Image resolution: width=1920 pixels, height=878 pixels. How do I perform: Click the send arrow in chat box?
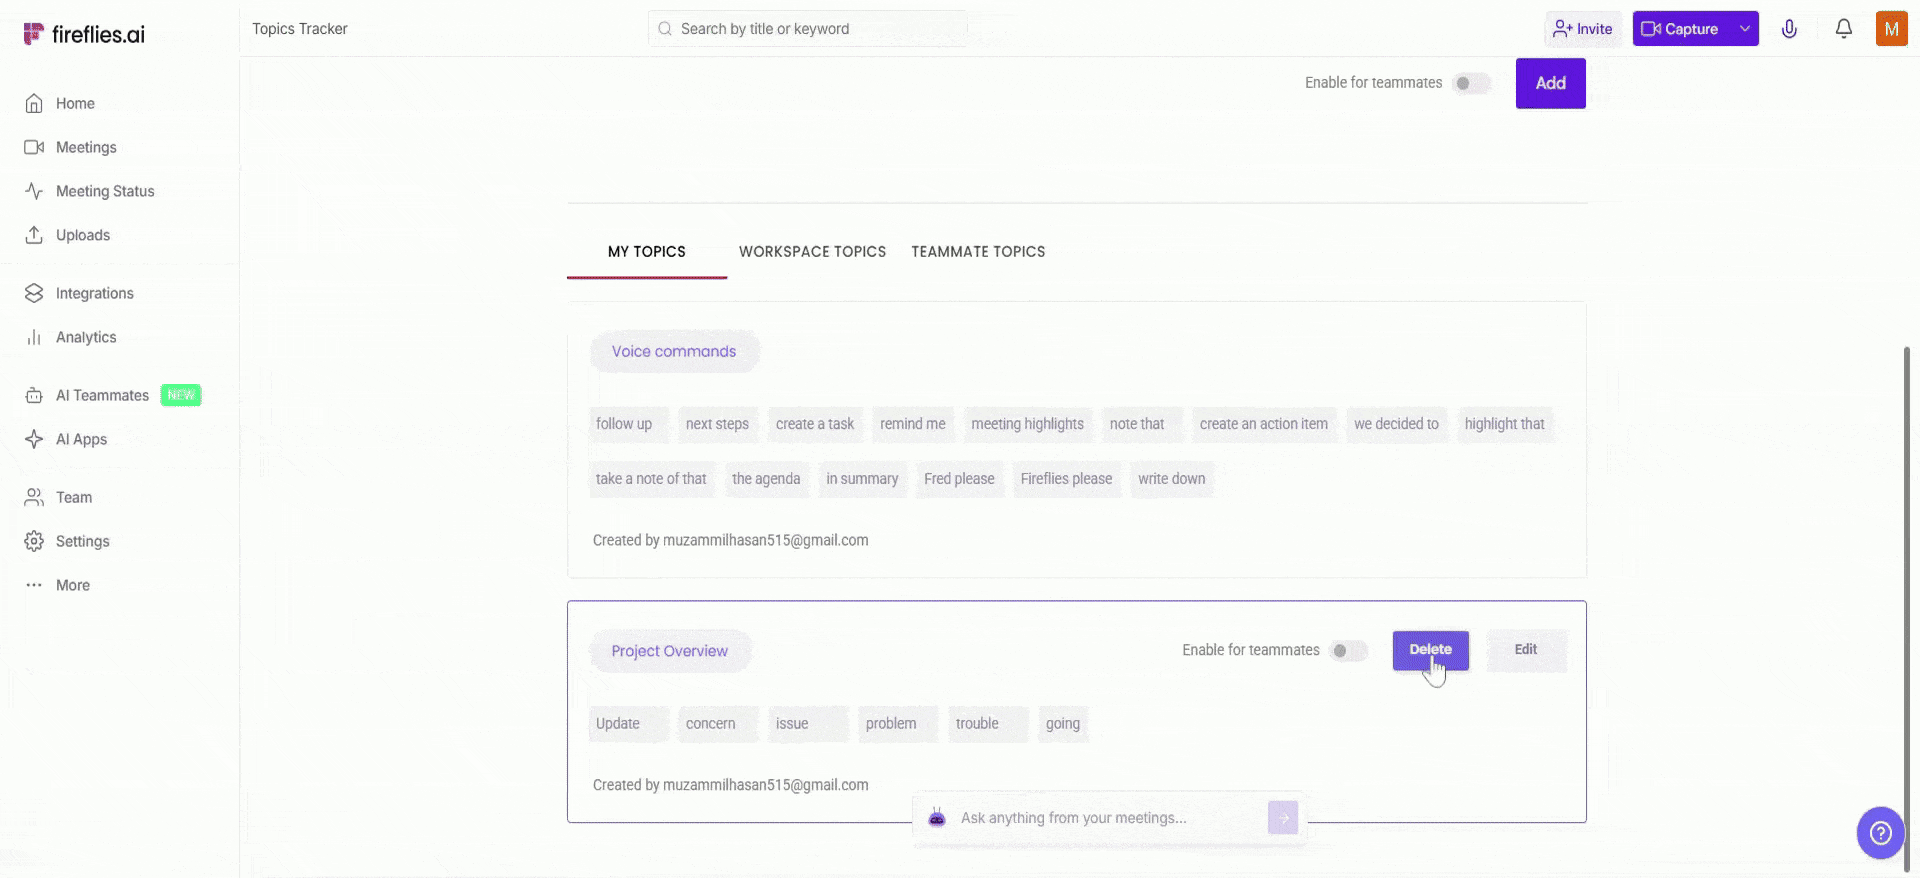pos(1282,818)
